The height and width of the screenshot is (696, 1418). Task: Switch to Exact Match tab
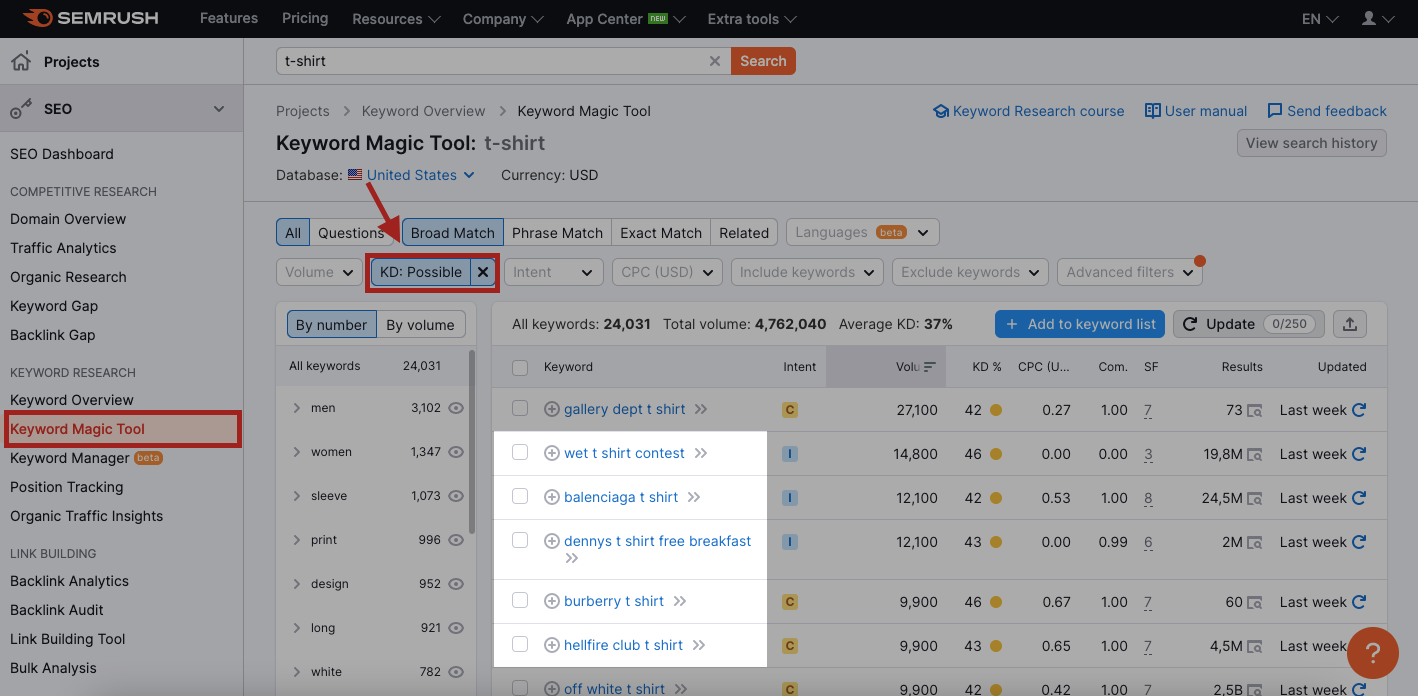(661, 233)
